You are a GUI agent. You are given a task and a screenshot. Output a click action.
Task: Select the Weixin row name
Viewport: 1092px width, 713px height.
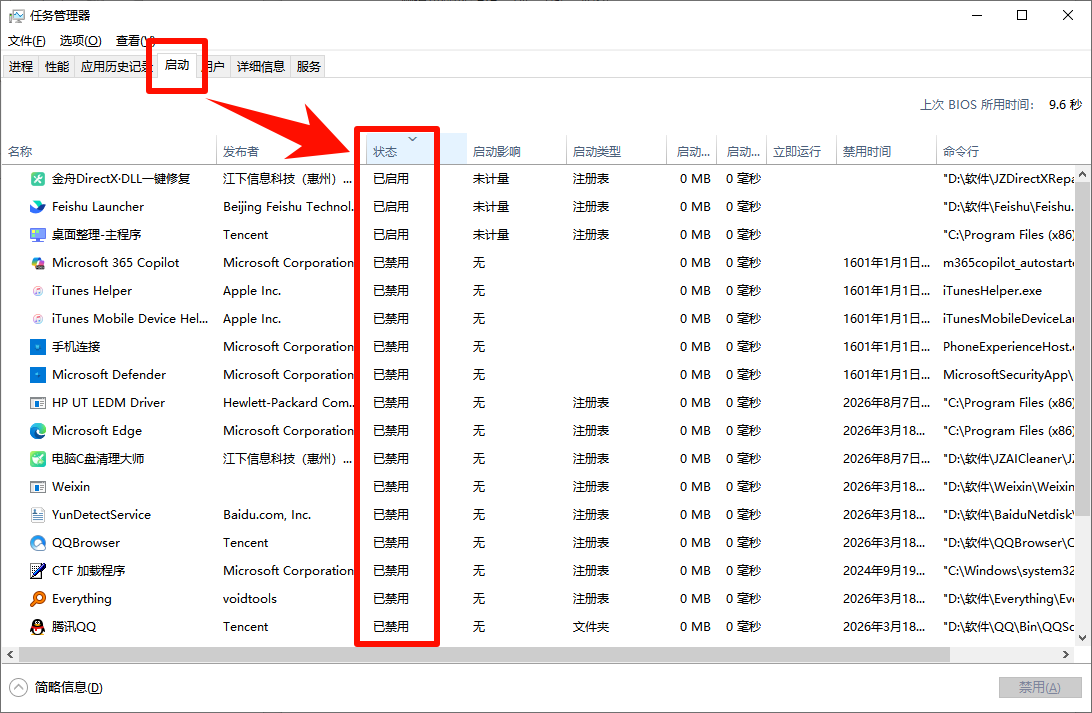click(71, 487)
